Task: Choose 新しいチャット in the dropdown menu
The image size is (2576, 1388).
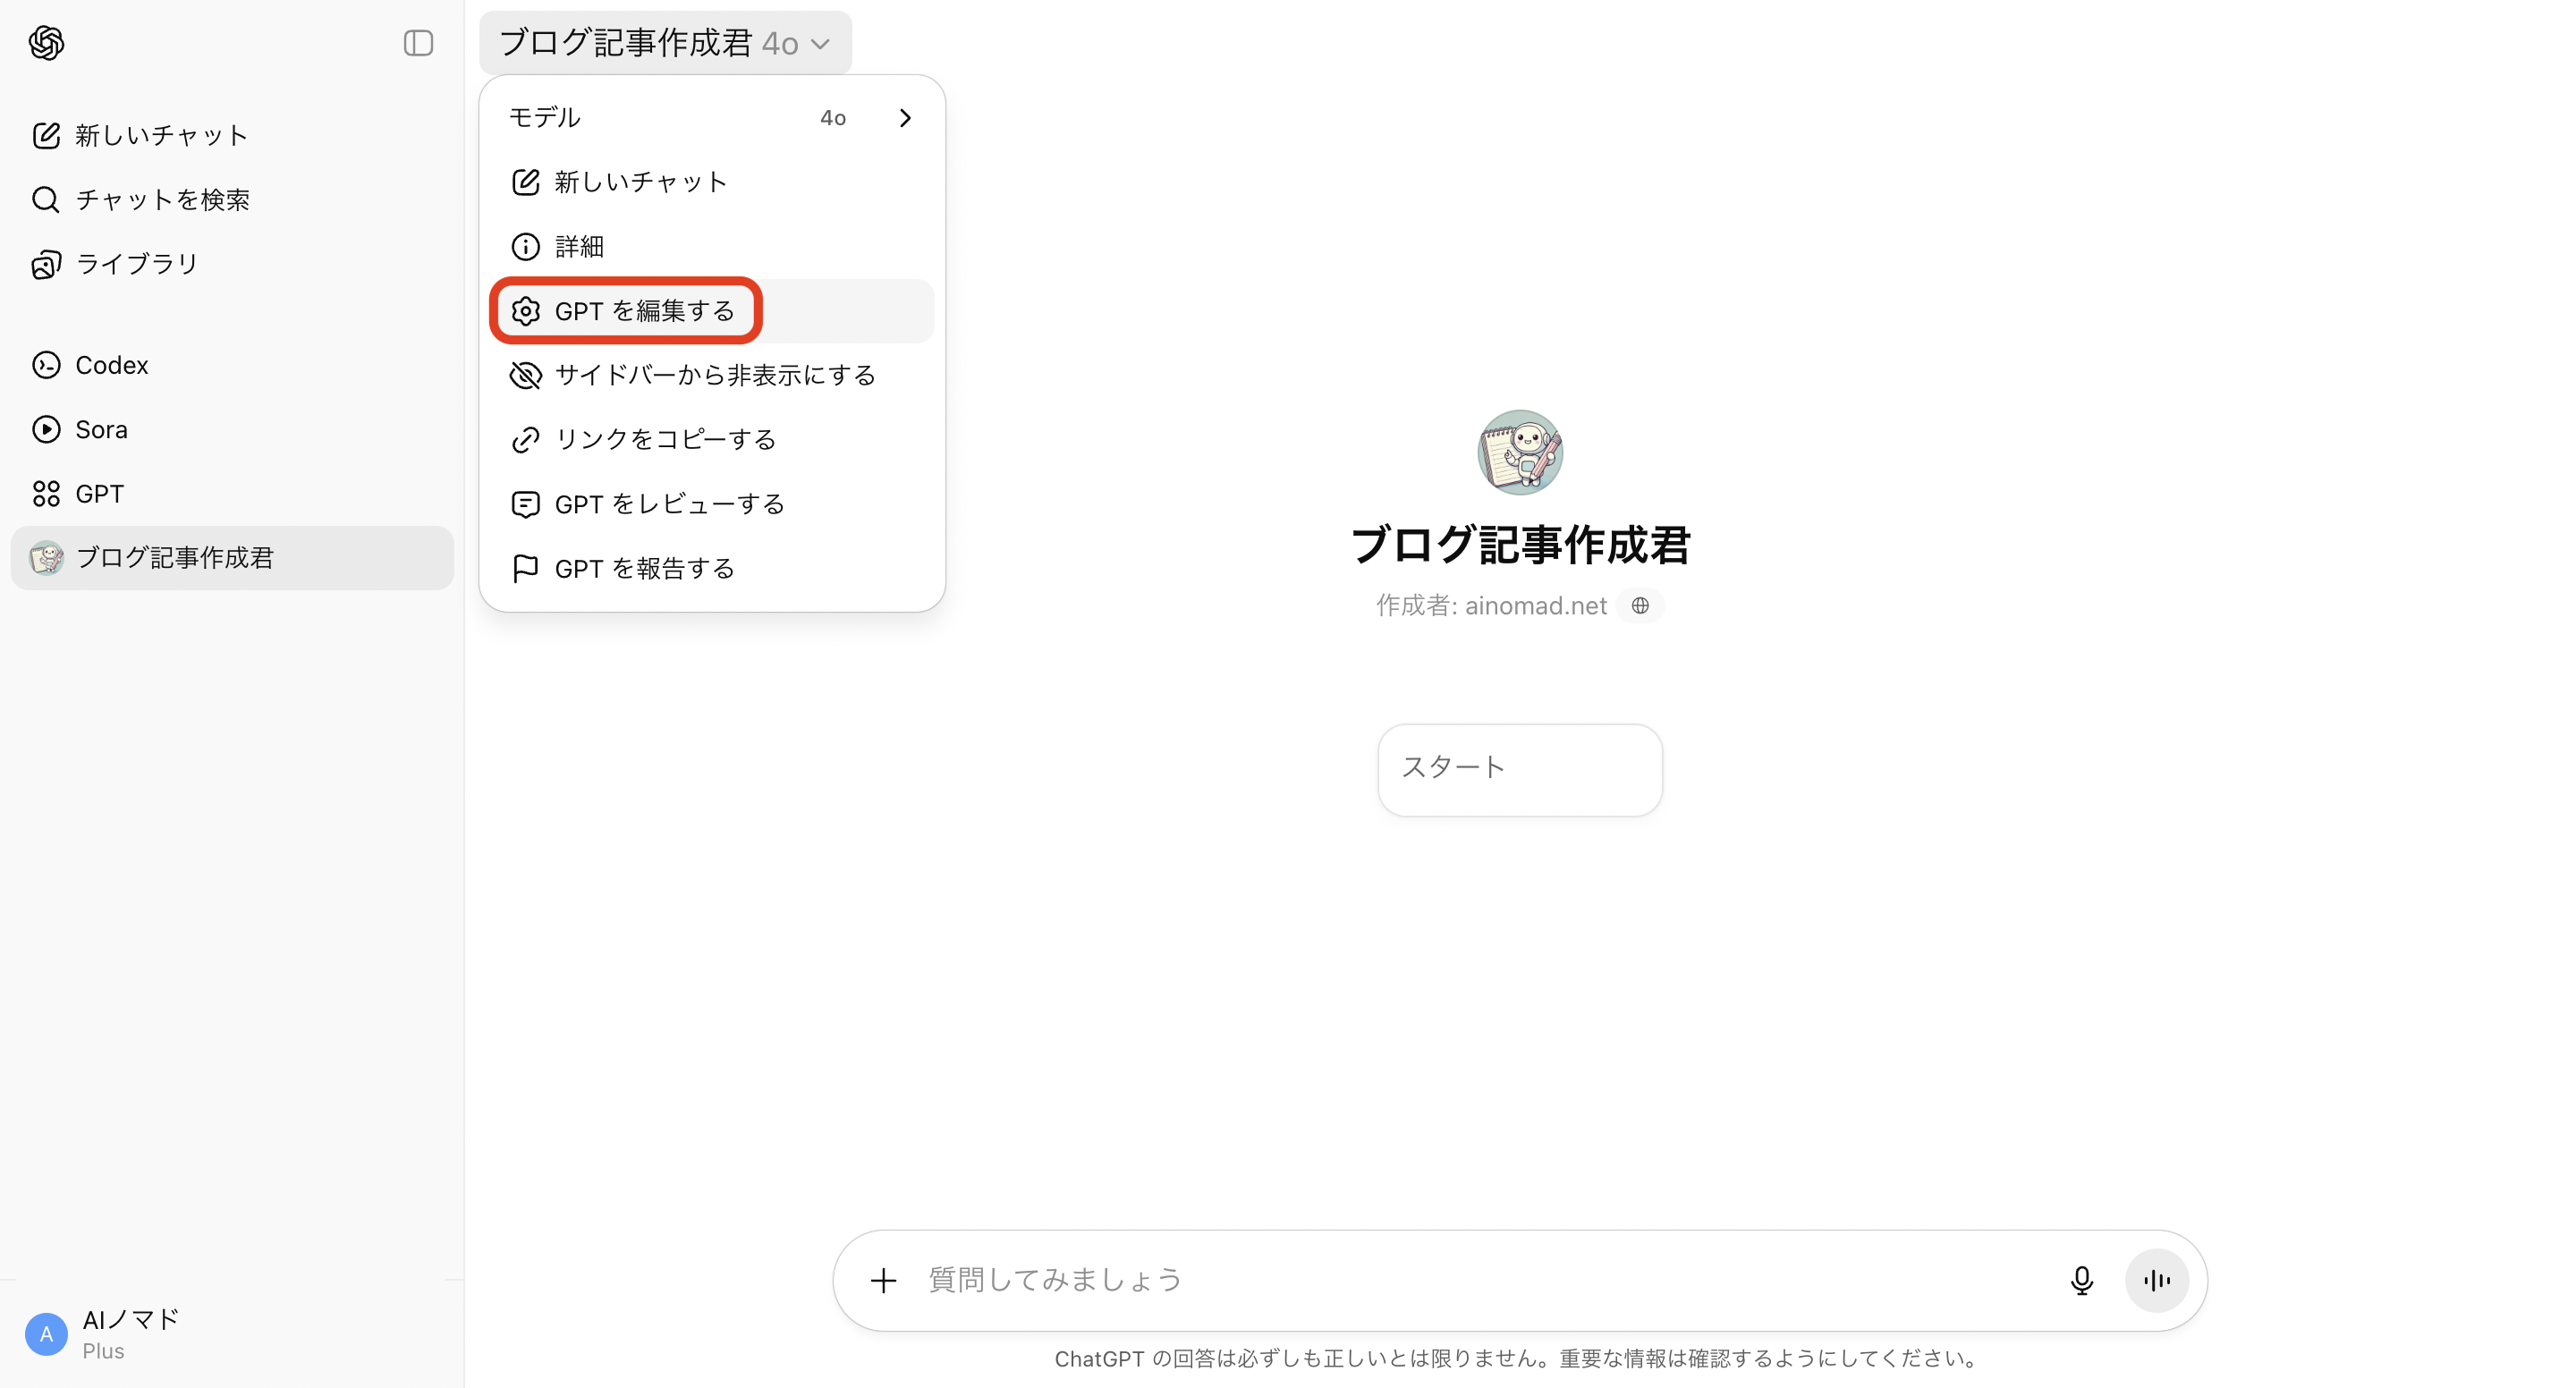Action: 712,182
